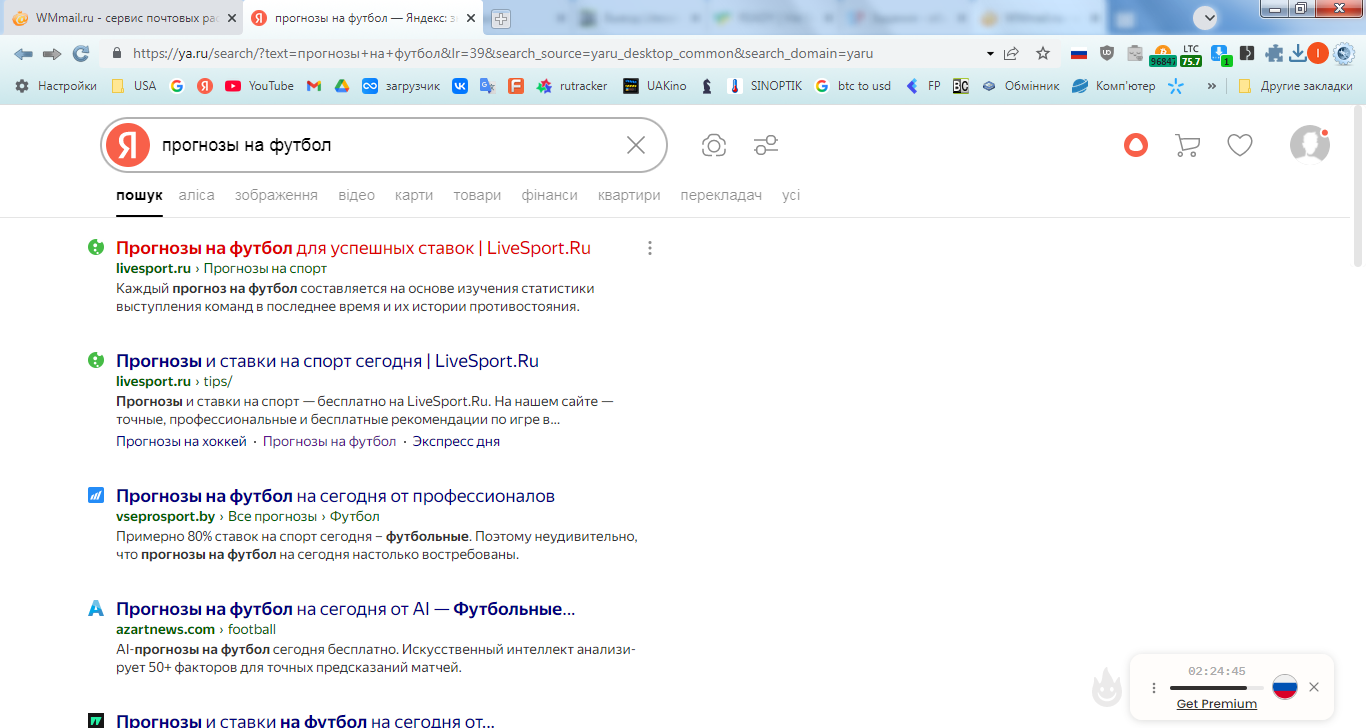
Task: Click the browser address bar URL
Action: click(x=502, y=53)
